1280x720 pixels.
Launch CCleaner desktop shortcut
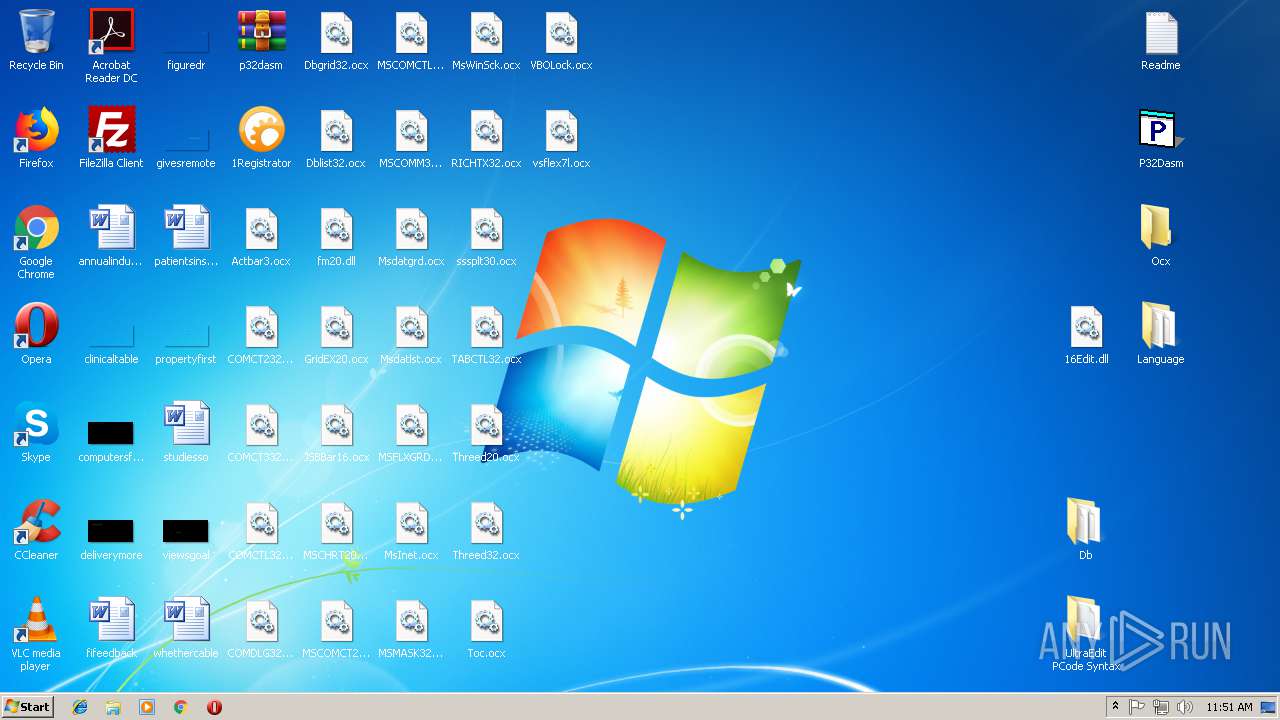[36, 523]
